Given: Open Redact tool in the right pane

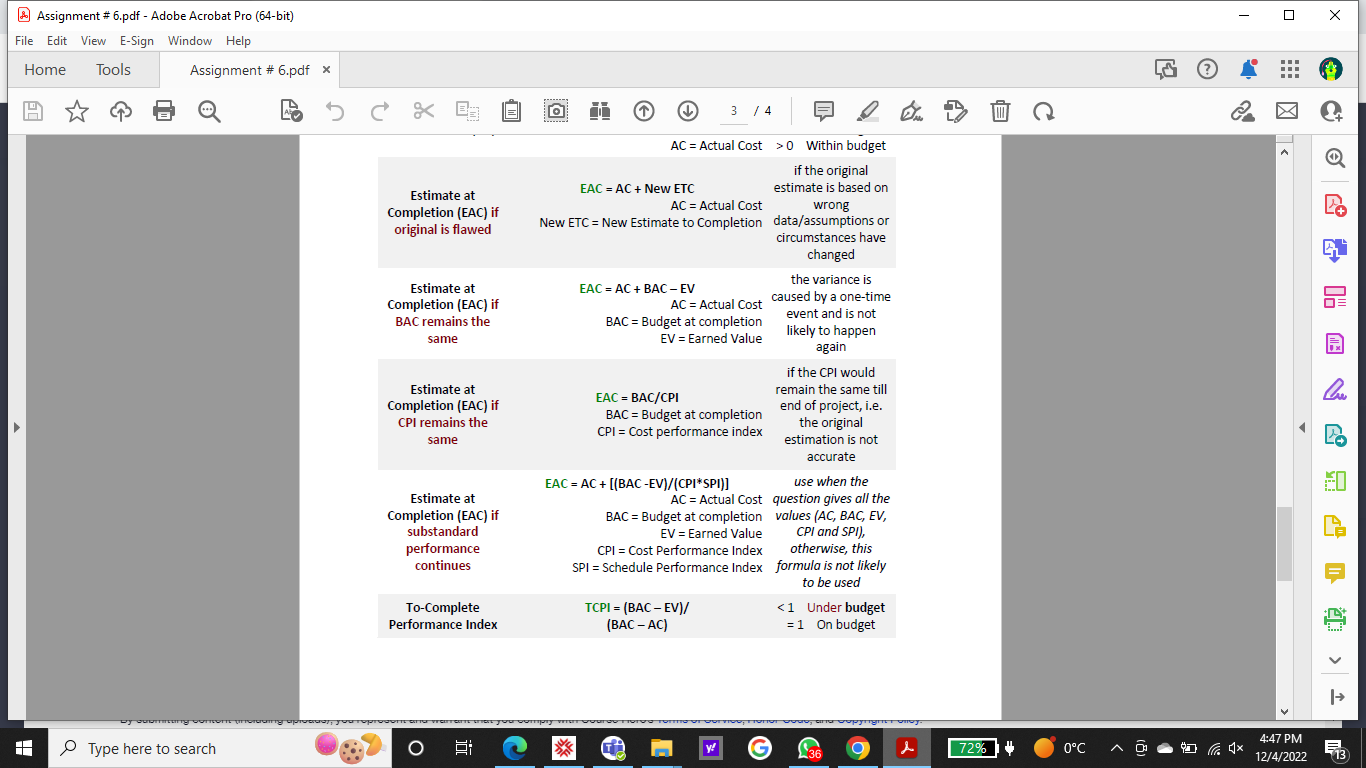Looking at the screenshot, I should click(1335, 343).
